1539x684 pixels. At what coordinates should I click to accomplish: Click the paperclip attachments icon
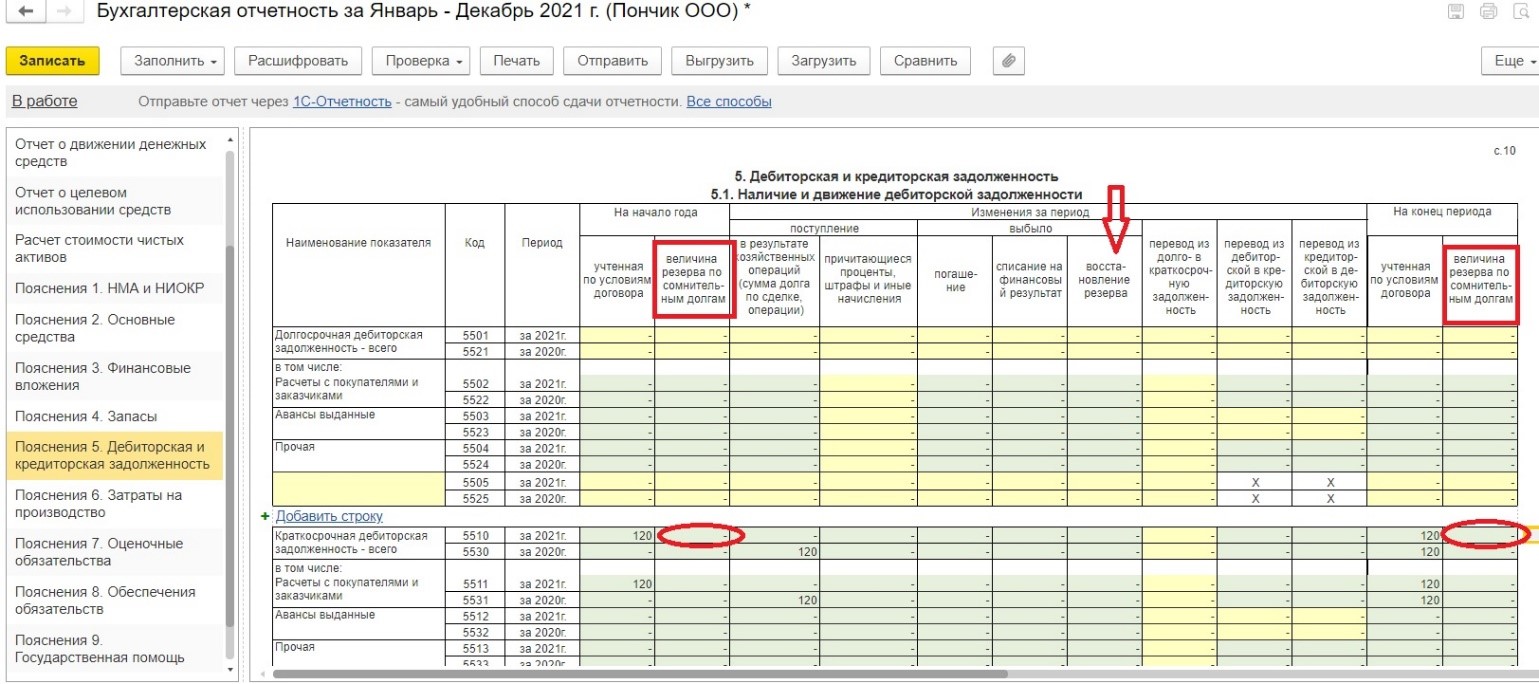(x=1009, y=61)
